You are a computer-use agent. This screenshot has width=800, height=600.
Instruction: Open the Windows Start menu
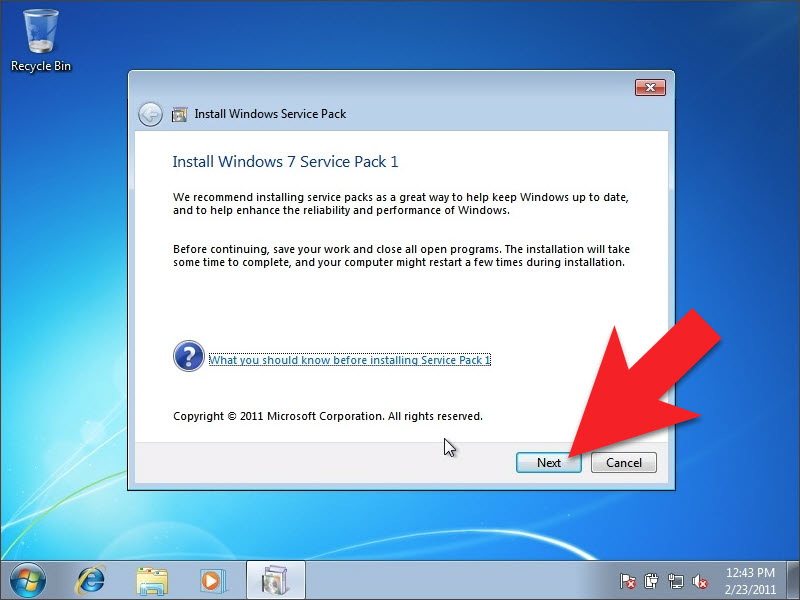[28, 579]
